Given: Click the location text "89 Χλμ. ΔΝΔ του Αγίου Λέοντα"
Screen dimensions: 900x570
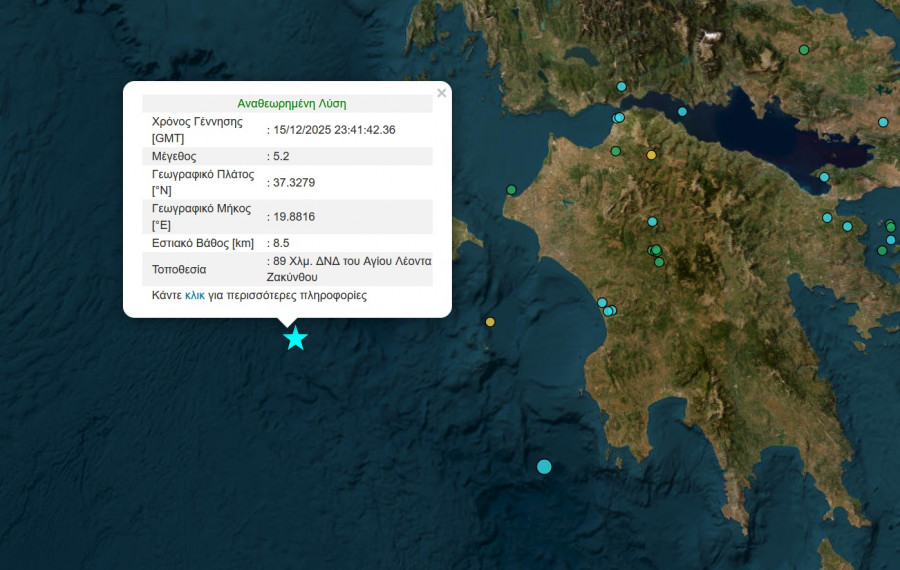Looking at the screenshot, I should click(351, 261).
